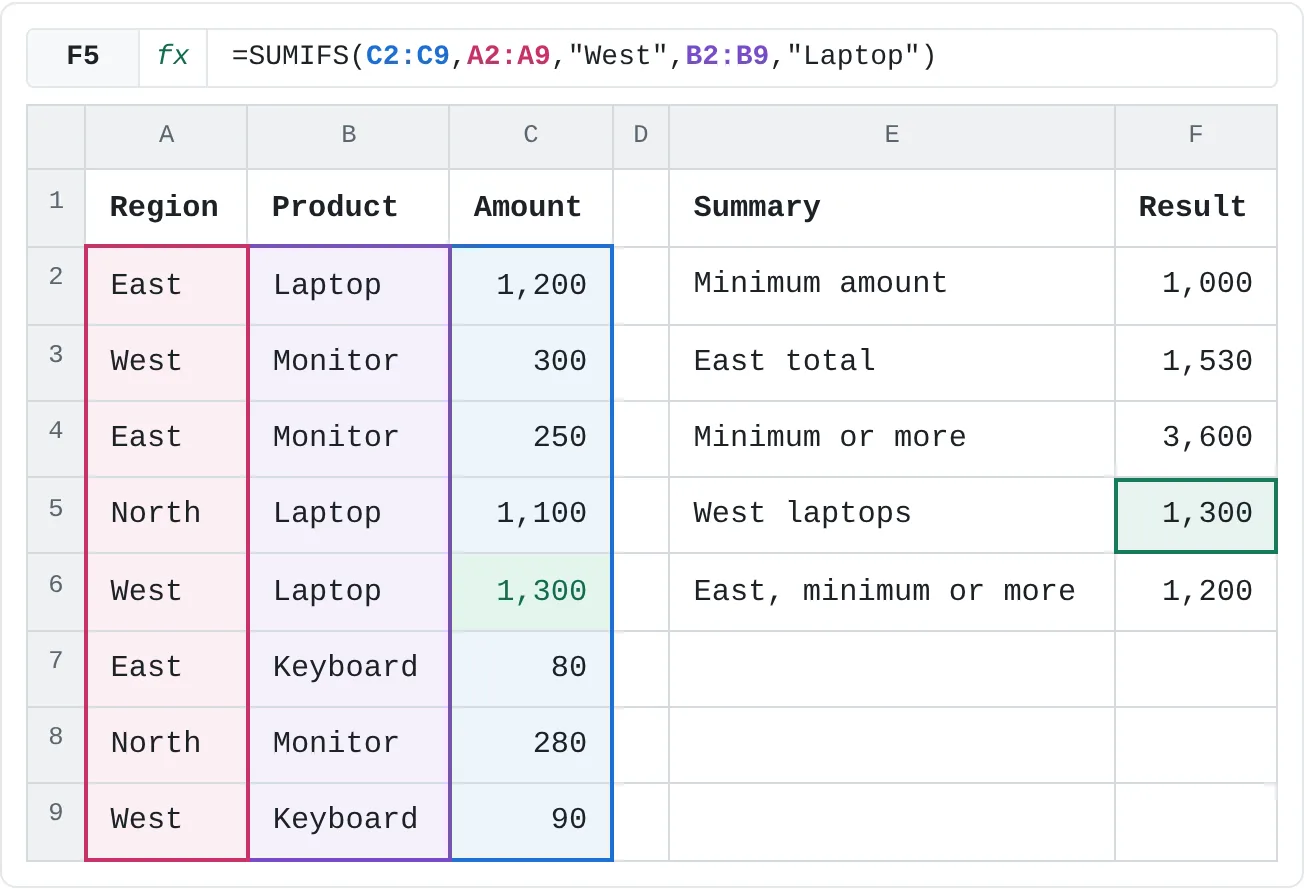Select the cell containing 1,200 in Amount column

[531, 286]
